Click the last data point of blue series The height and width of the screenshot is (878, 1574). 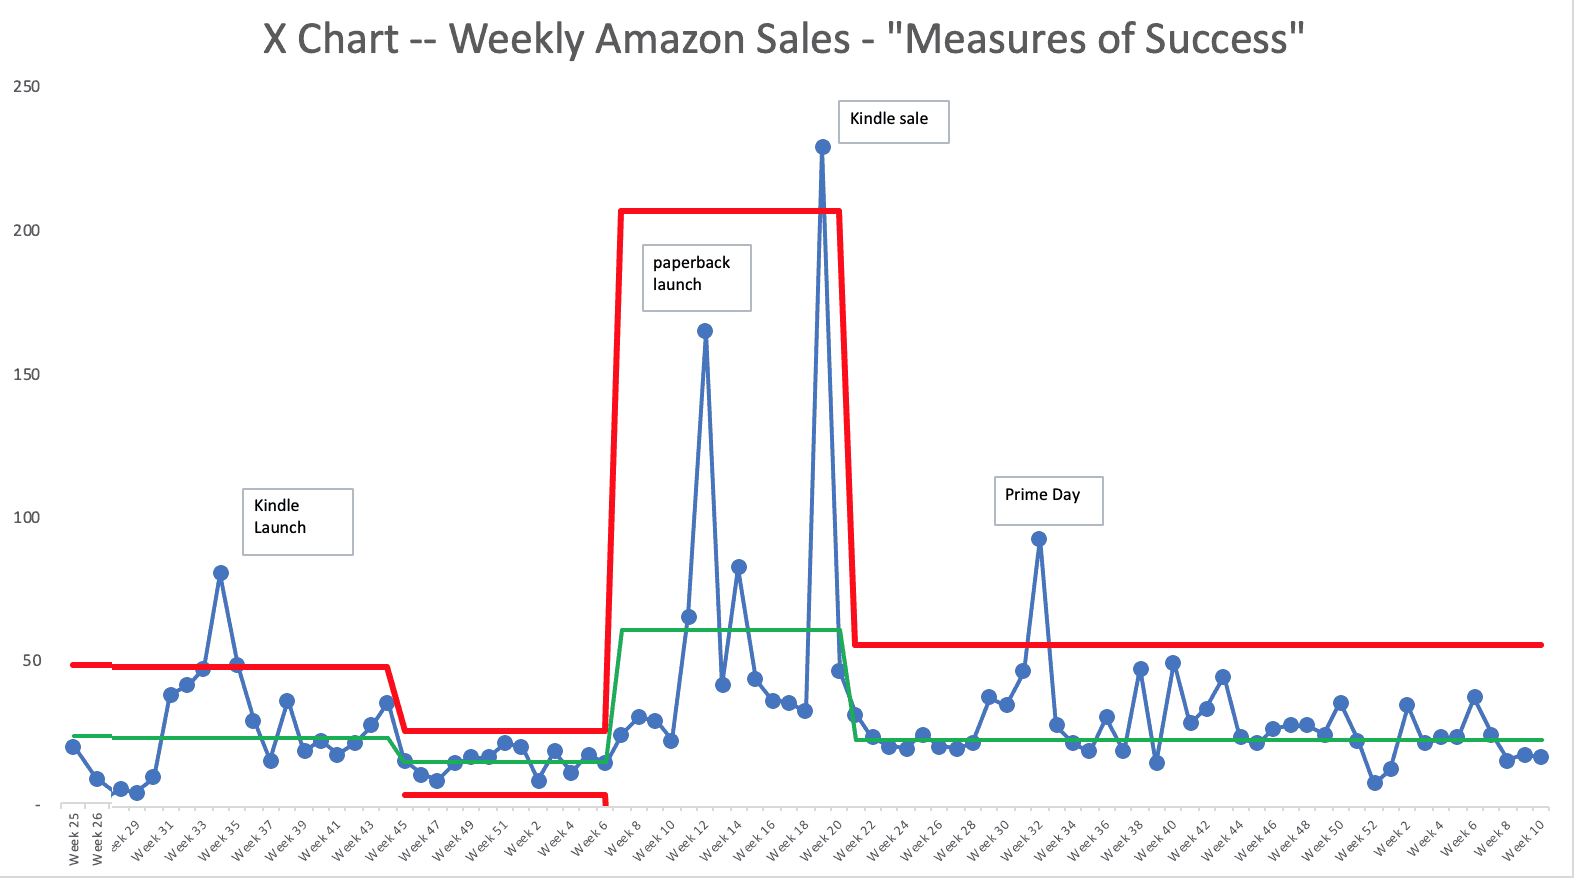[1541, 757]
